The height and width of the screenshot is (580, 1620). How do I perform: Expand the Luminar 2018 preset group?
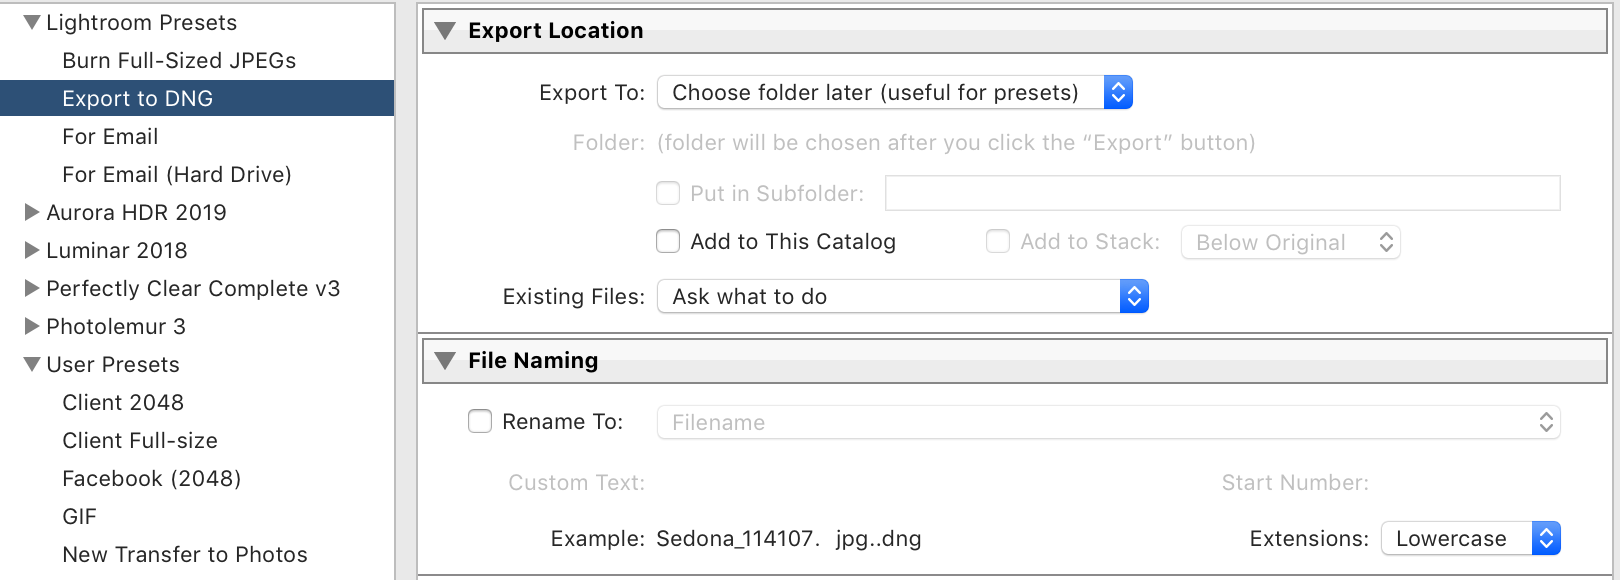(32, 250)
